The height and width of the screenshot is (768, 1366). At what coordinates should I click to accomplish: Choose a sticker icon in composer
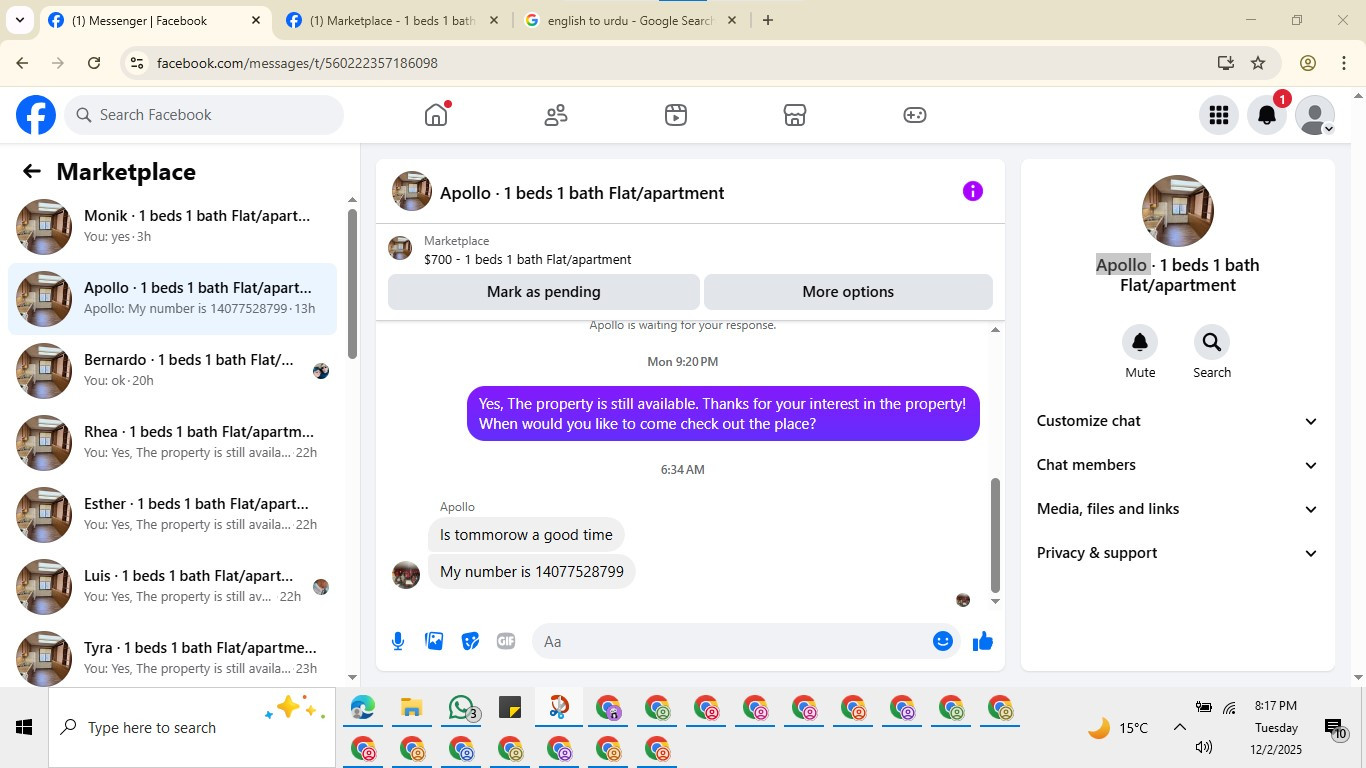pyautogui.click(x=470, y=641)
